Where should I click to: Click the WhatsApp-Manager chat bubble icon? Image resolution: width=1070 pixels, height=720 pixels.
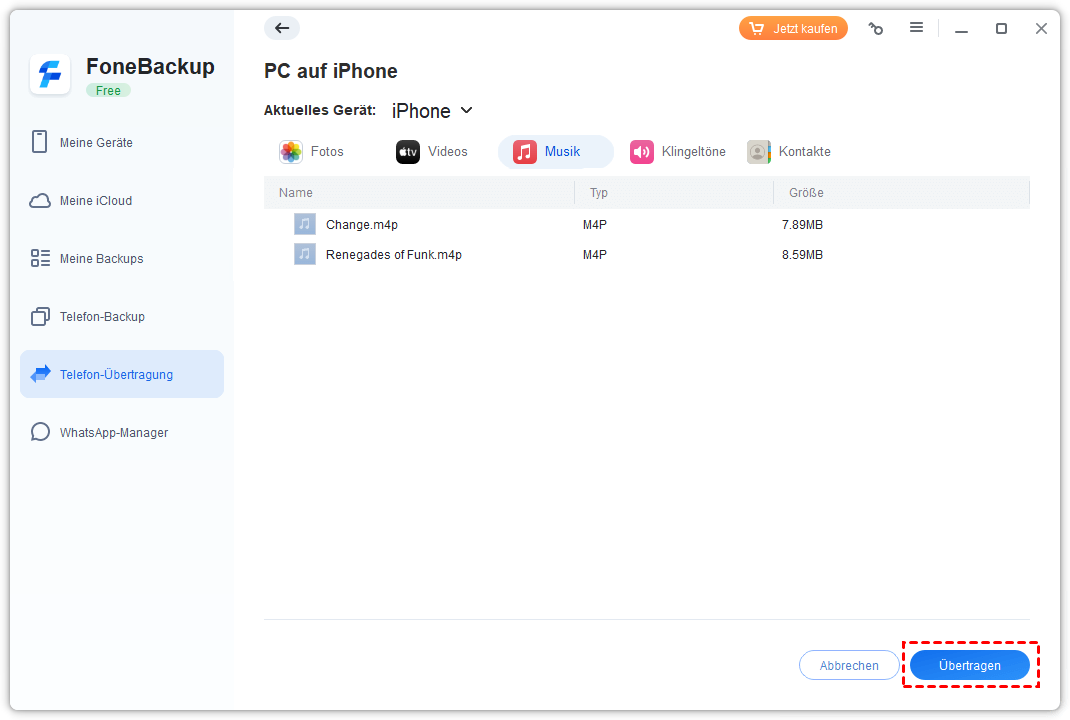click(40, 432)
